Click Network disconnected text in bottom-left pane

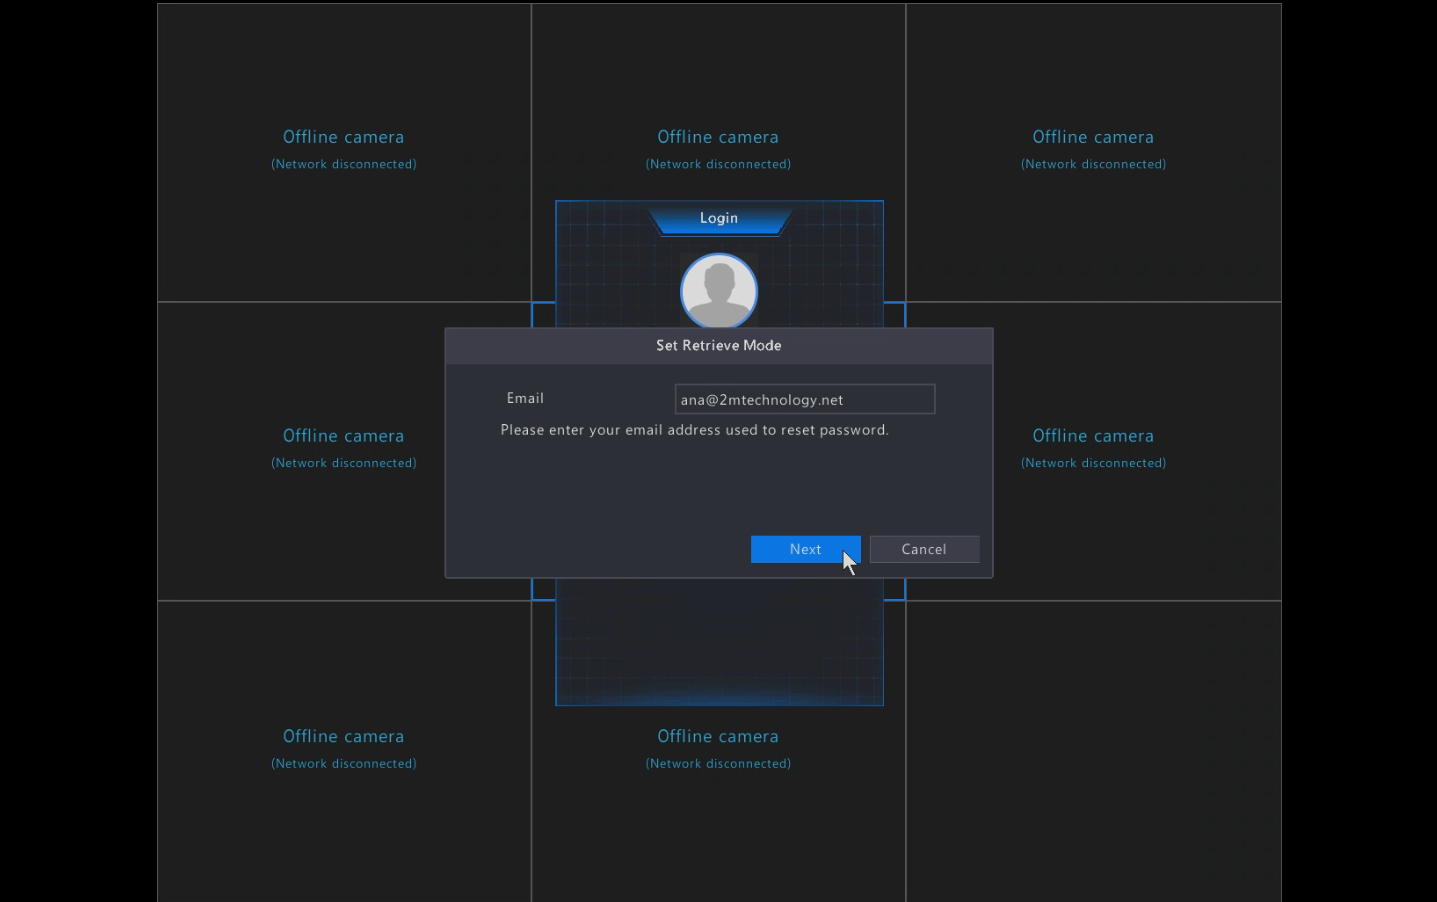pos(343,763)
